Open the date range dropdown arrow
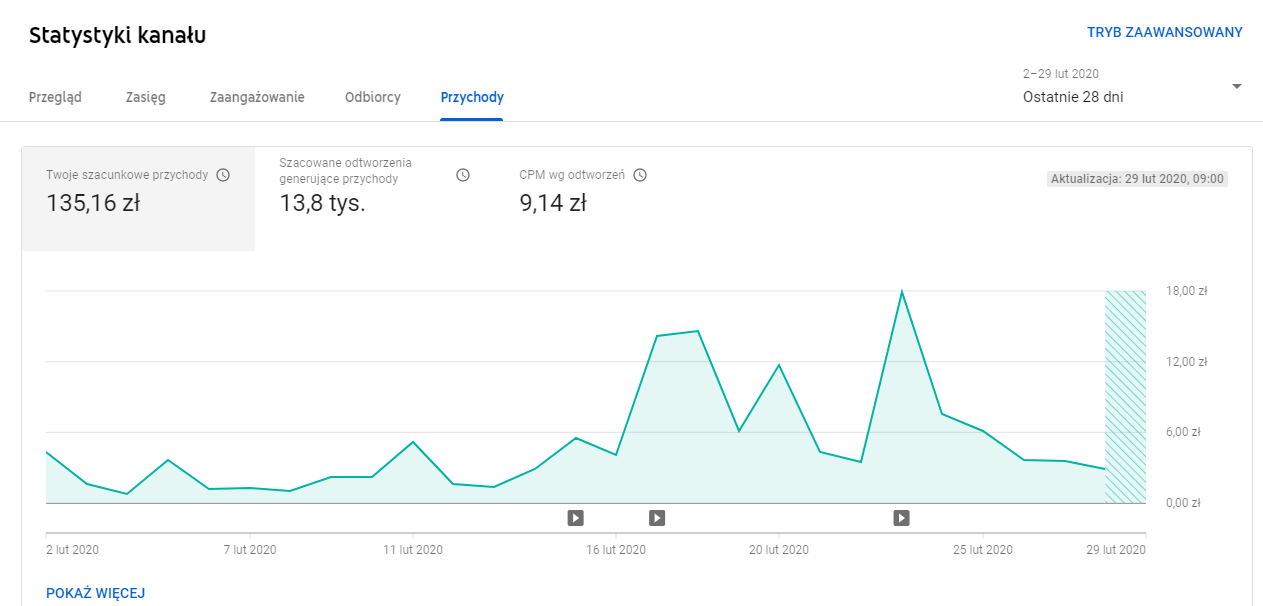Screen dimensions: 1263x606 [1236, 87]
